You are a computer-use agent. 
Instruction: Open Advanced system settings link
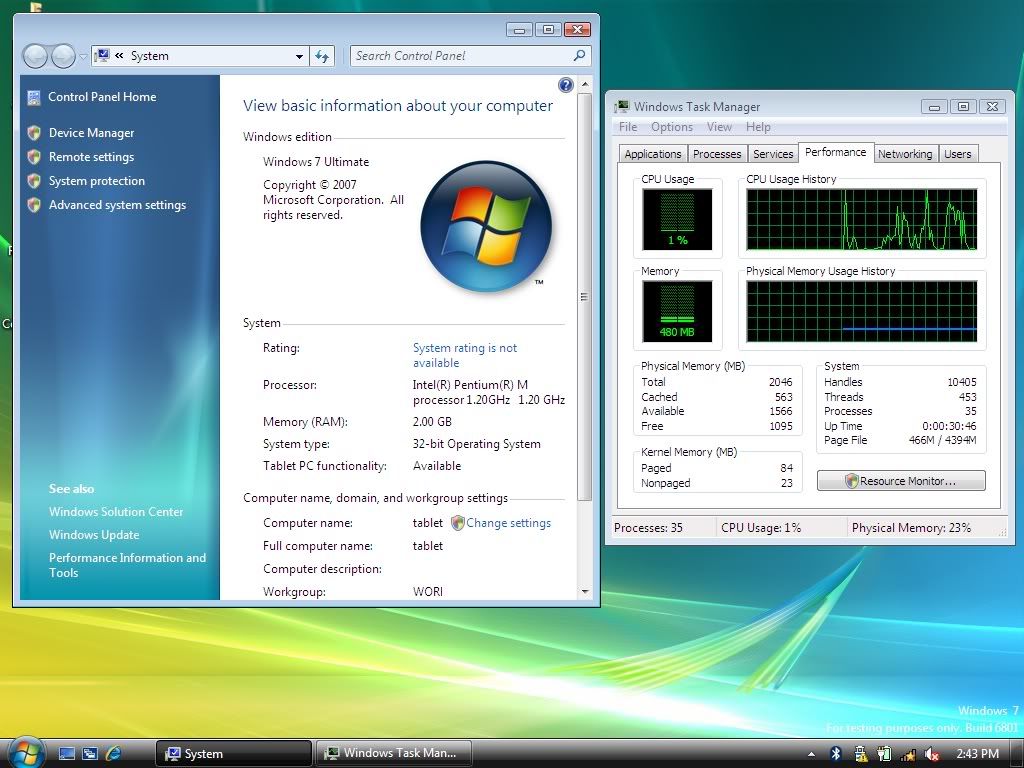click(117, 205)
